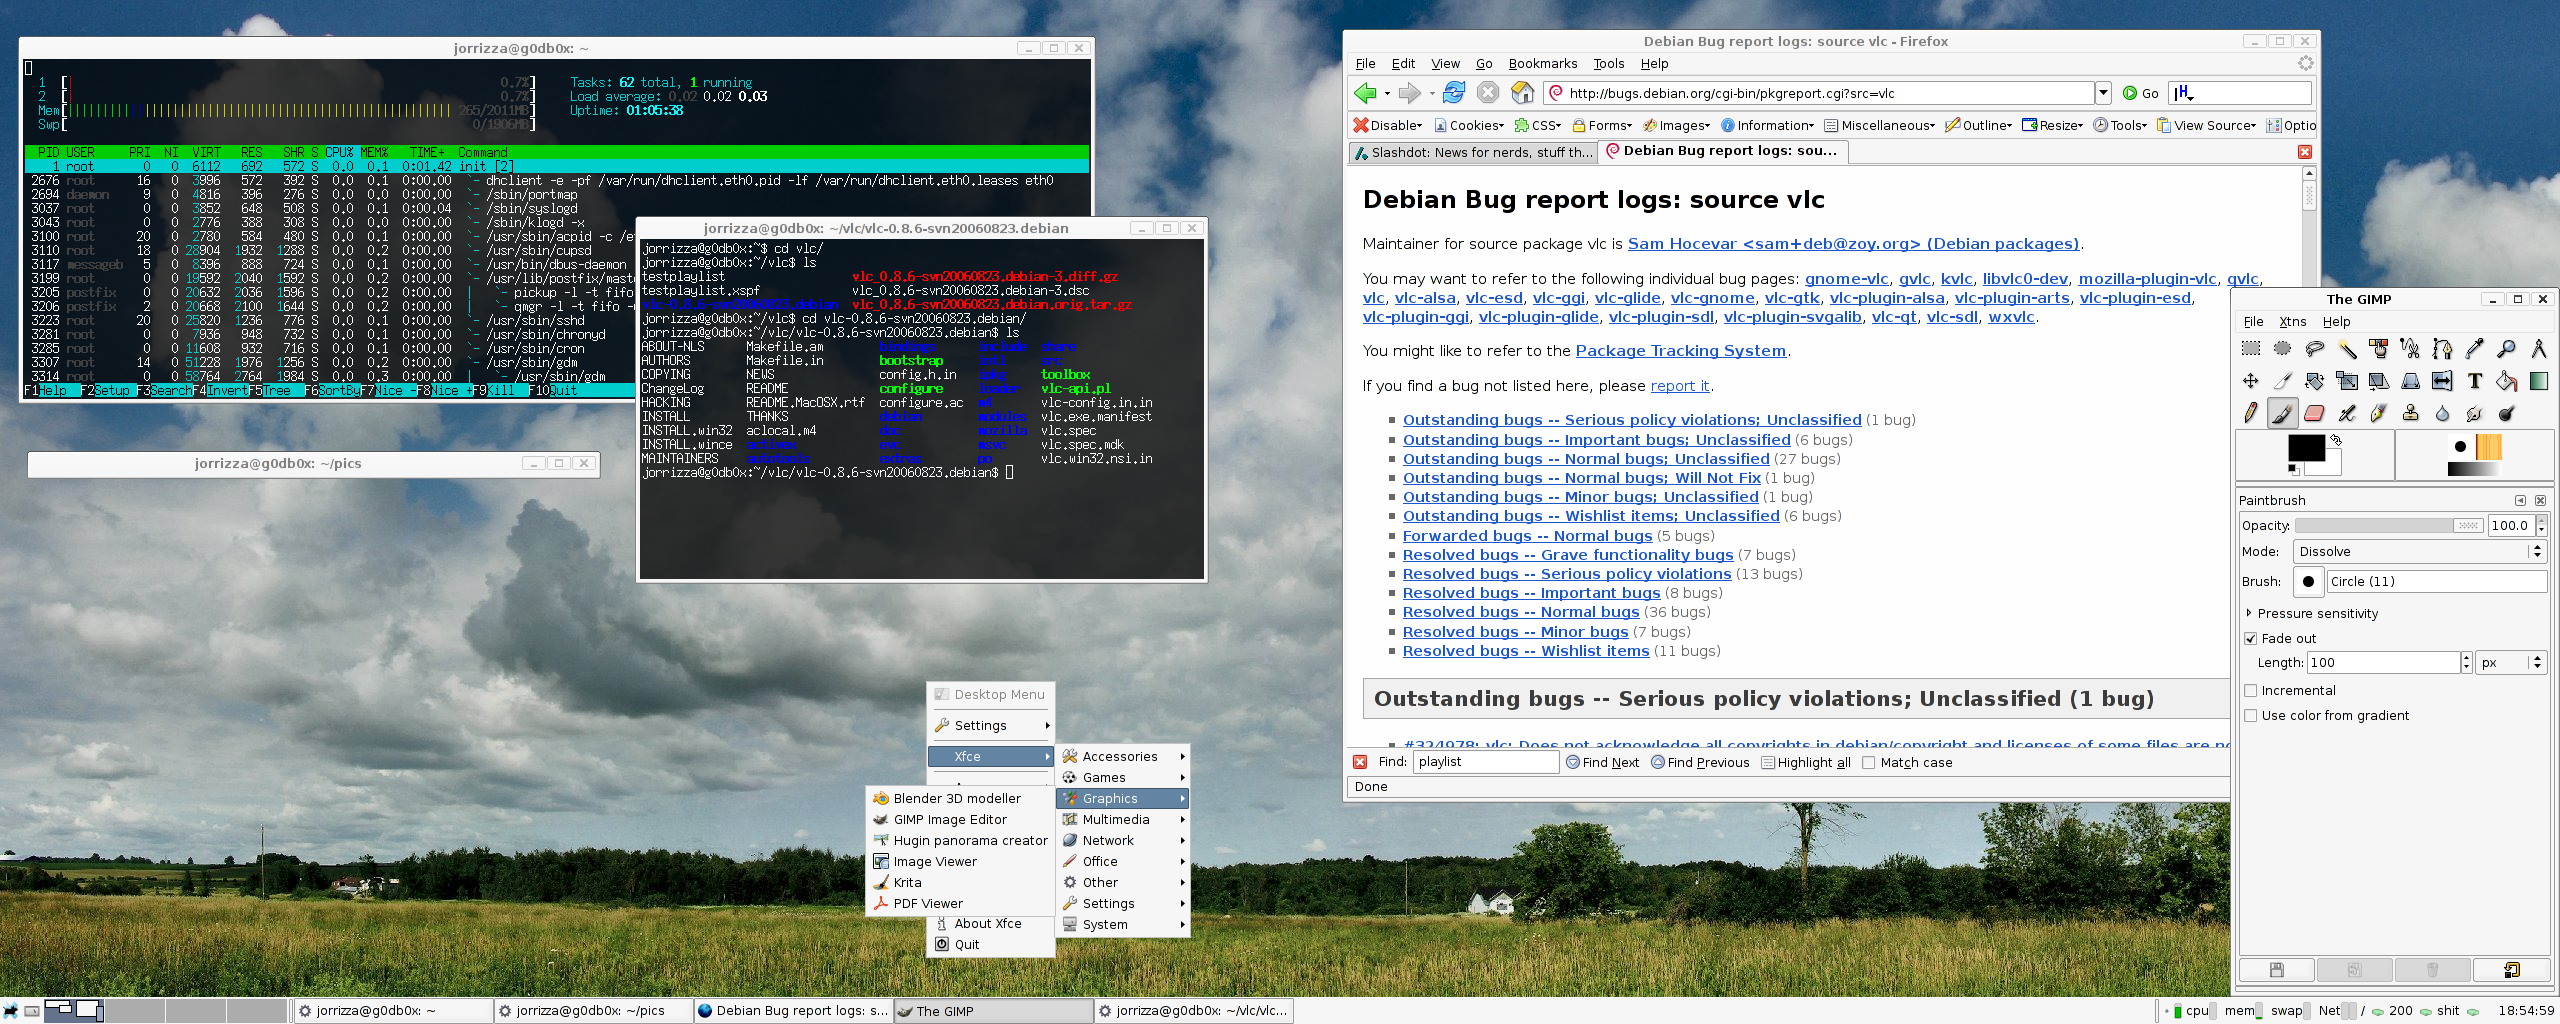Enable Use color from gradient
The image size is (2560, 1024).
[2251, 715]
